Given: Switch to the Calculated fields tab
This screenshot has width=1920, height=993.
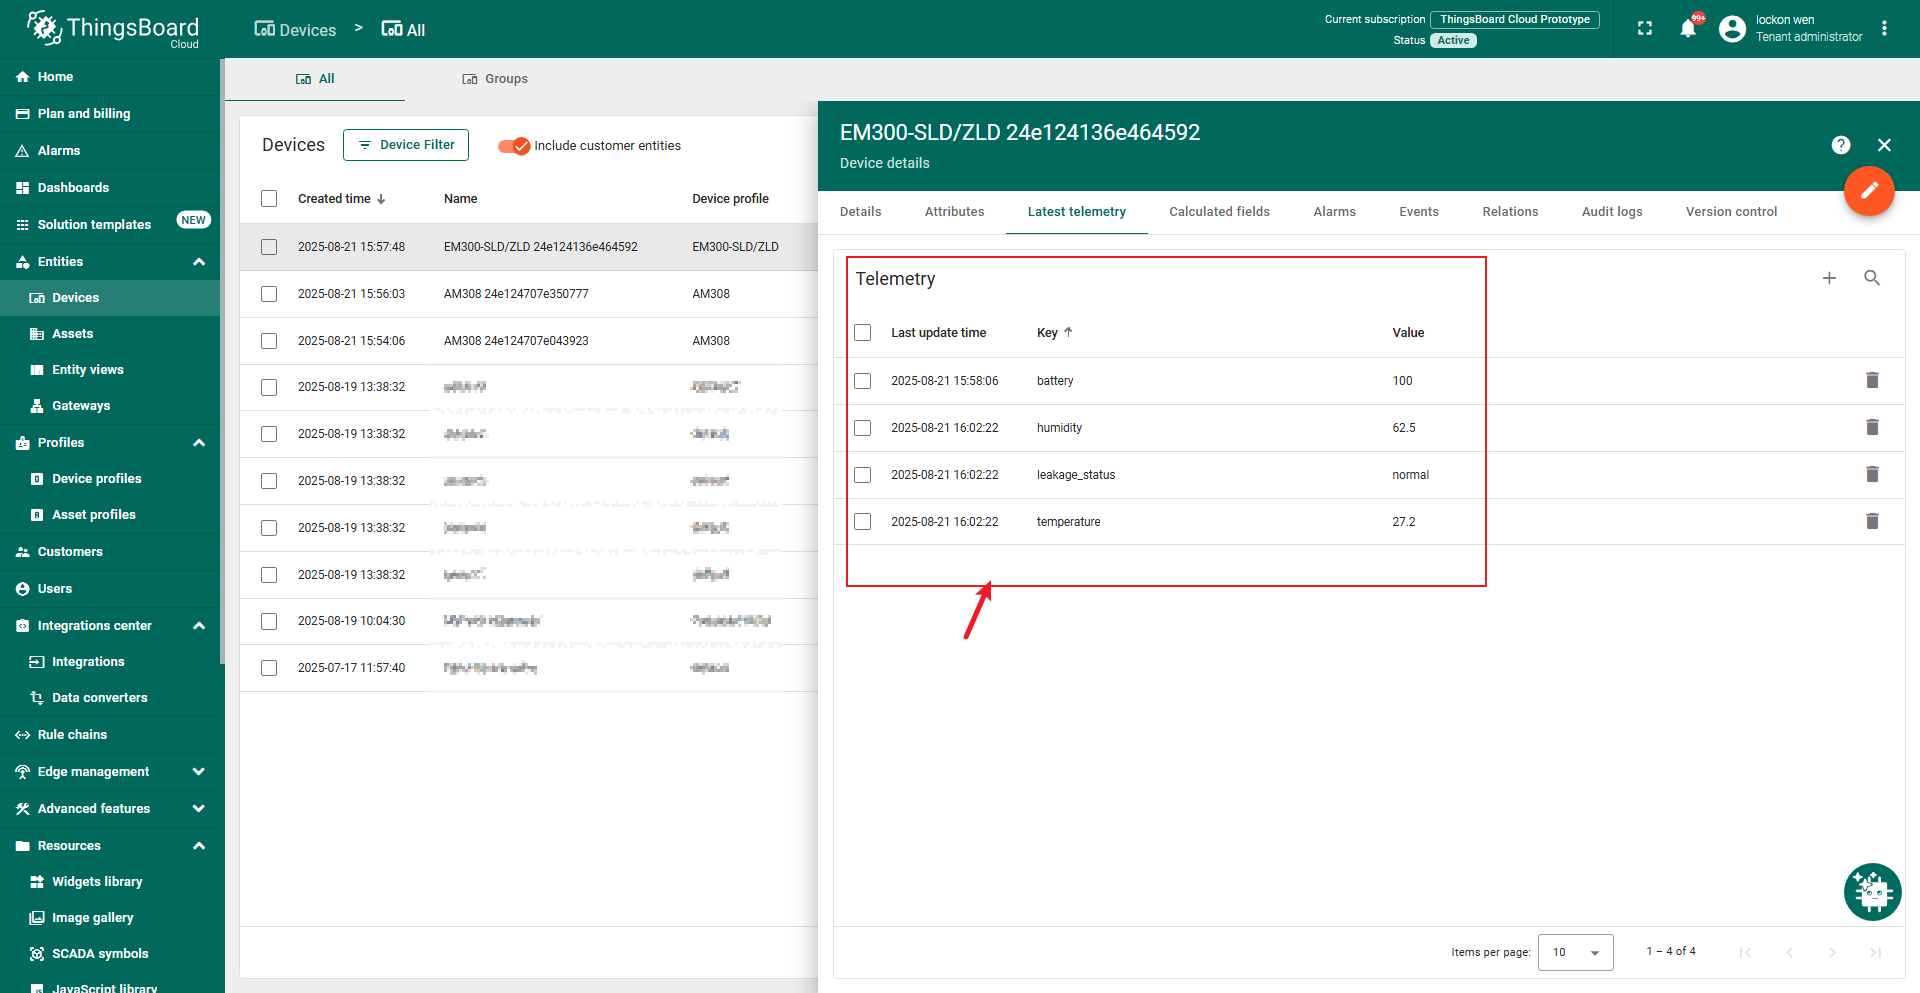Looking at the screenshot, I should click(1219, 212).
